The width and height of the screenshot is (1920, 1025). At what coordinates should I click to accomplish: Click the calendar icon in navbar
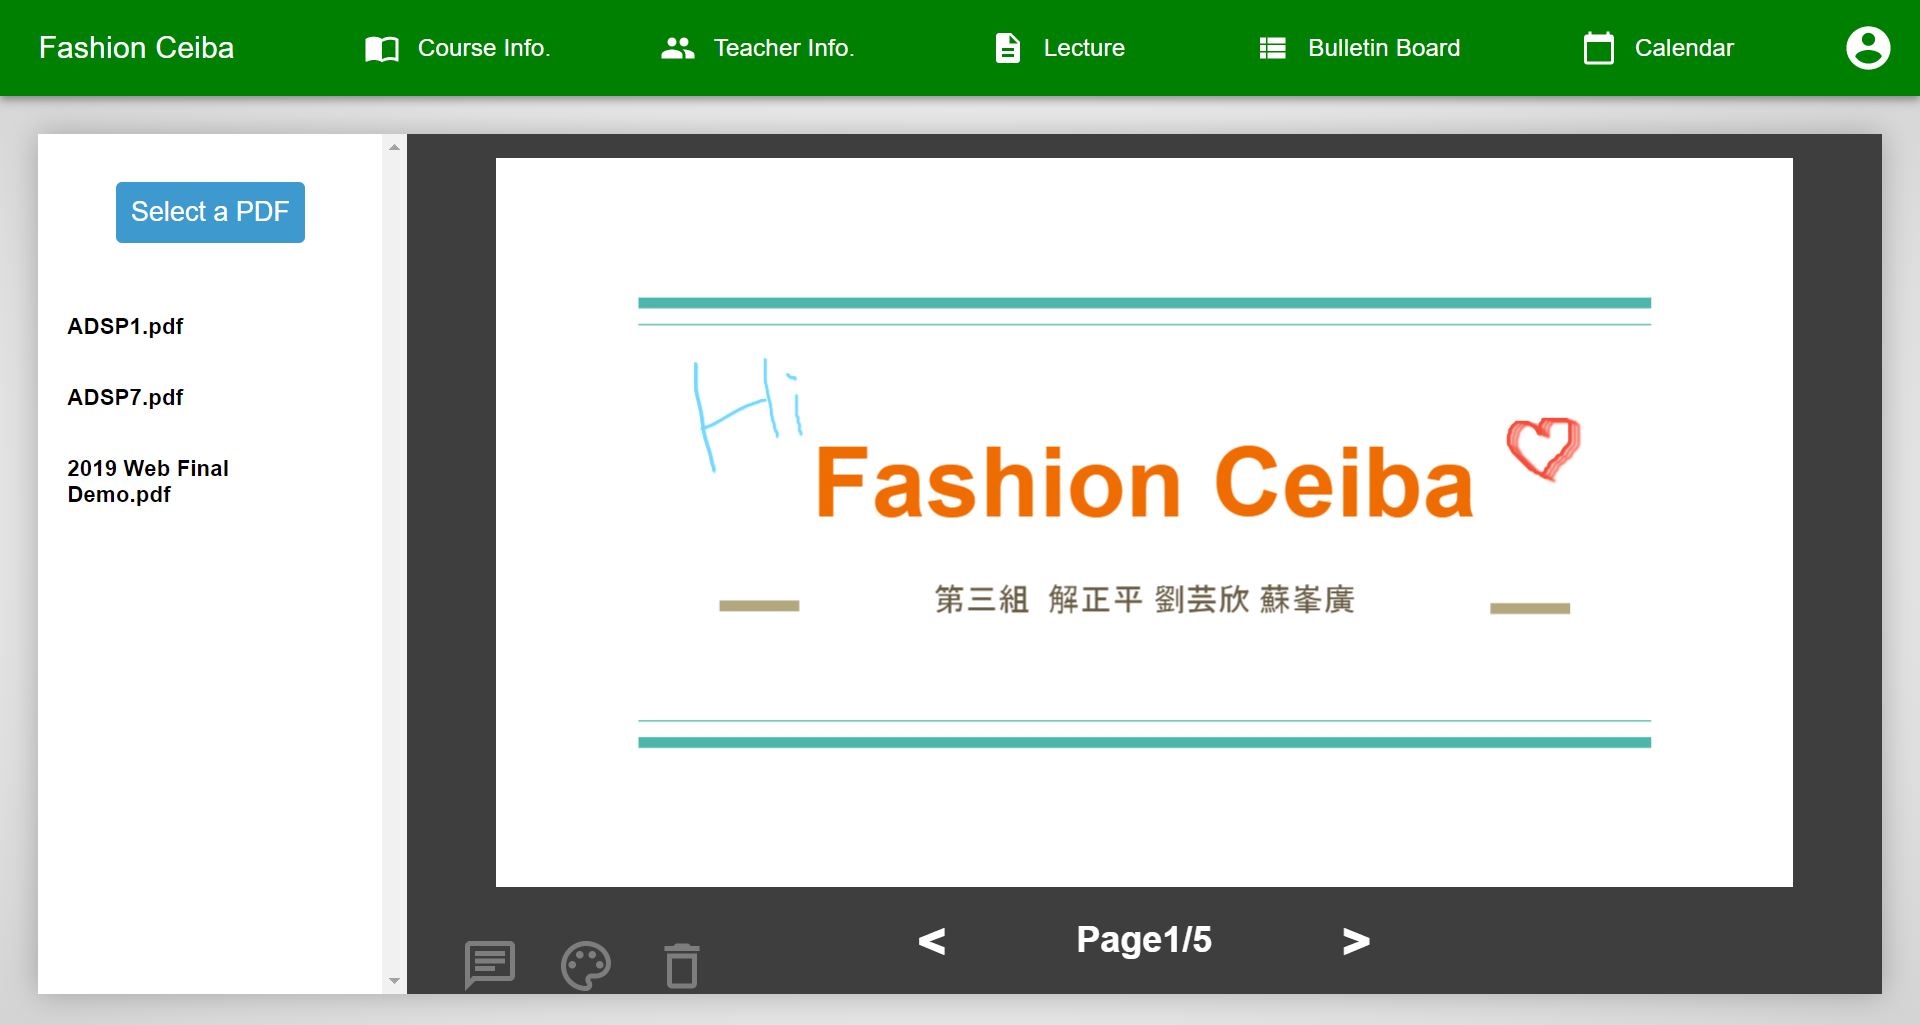pos(1599,48)
